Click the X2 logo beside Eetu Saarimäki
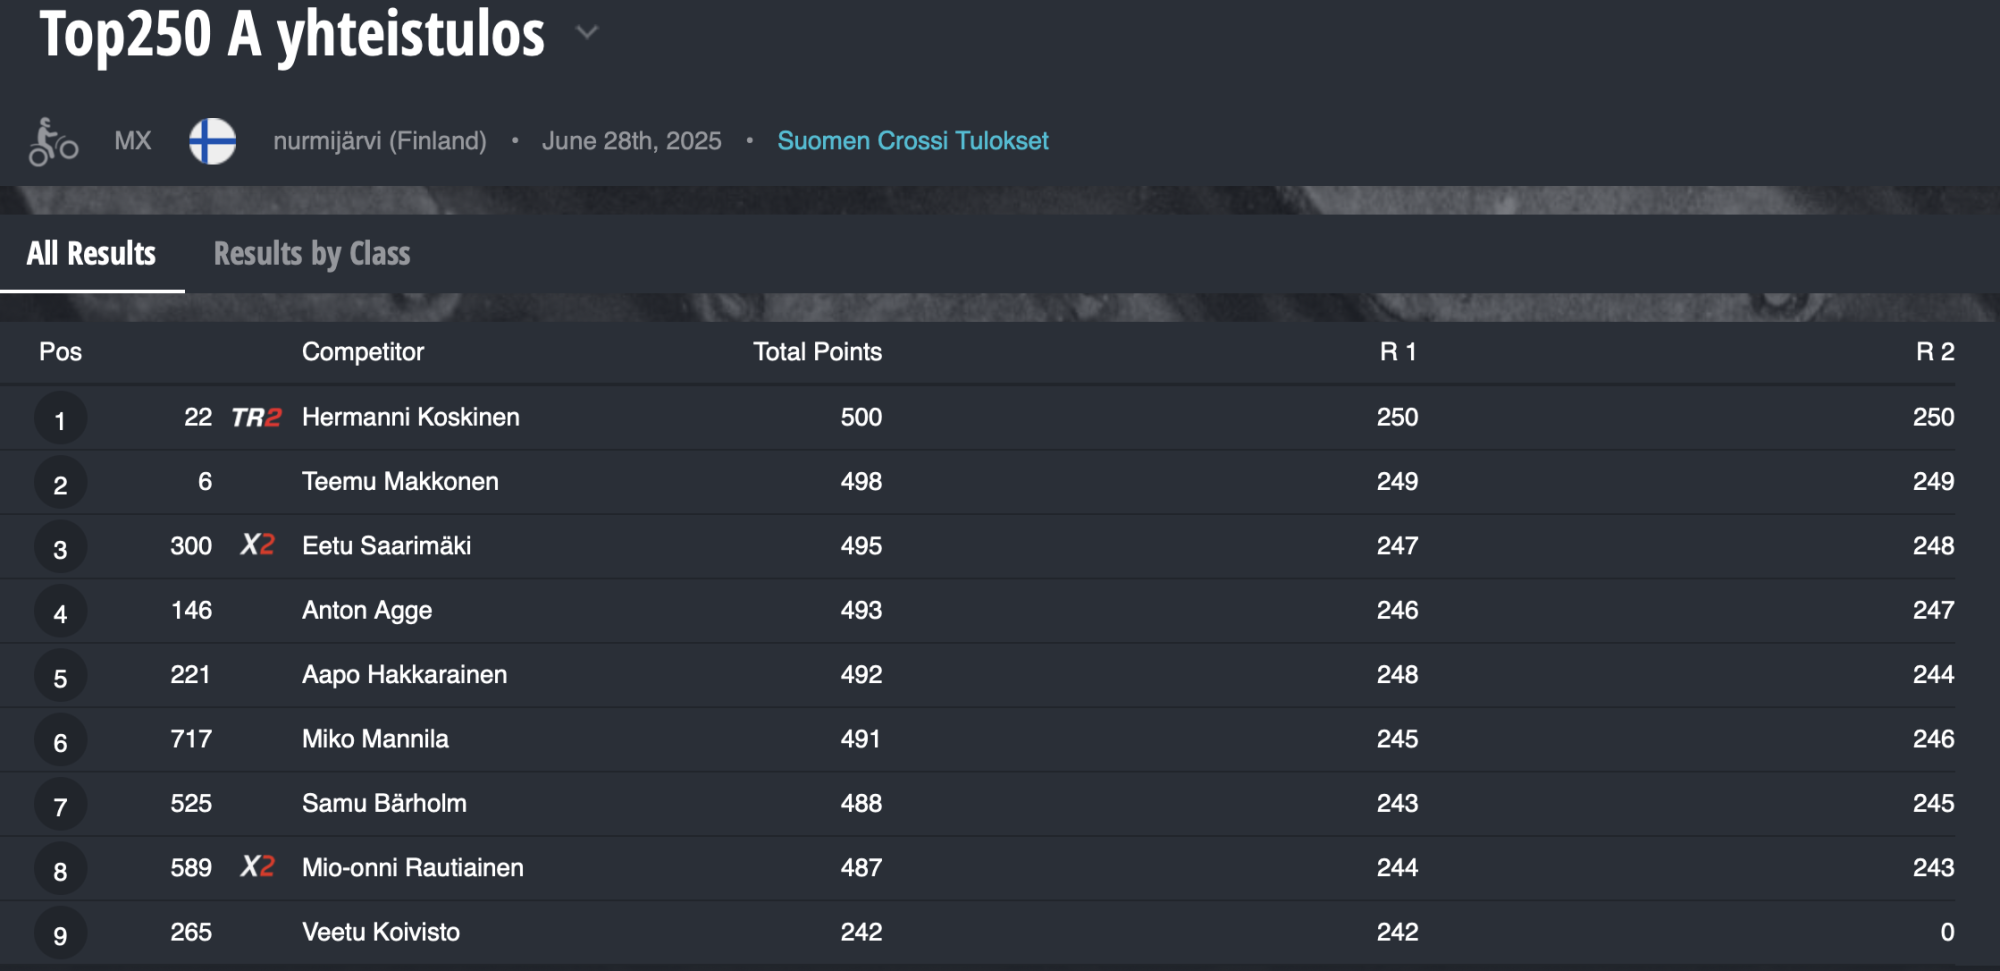Image resolution: width=2000 pixels, height=971 pixels. 257,545
